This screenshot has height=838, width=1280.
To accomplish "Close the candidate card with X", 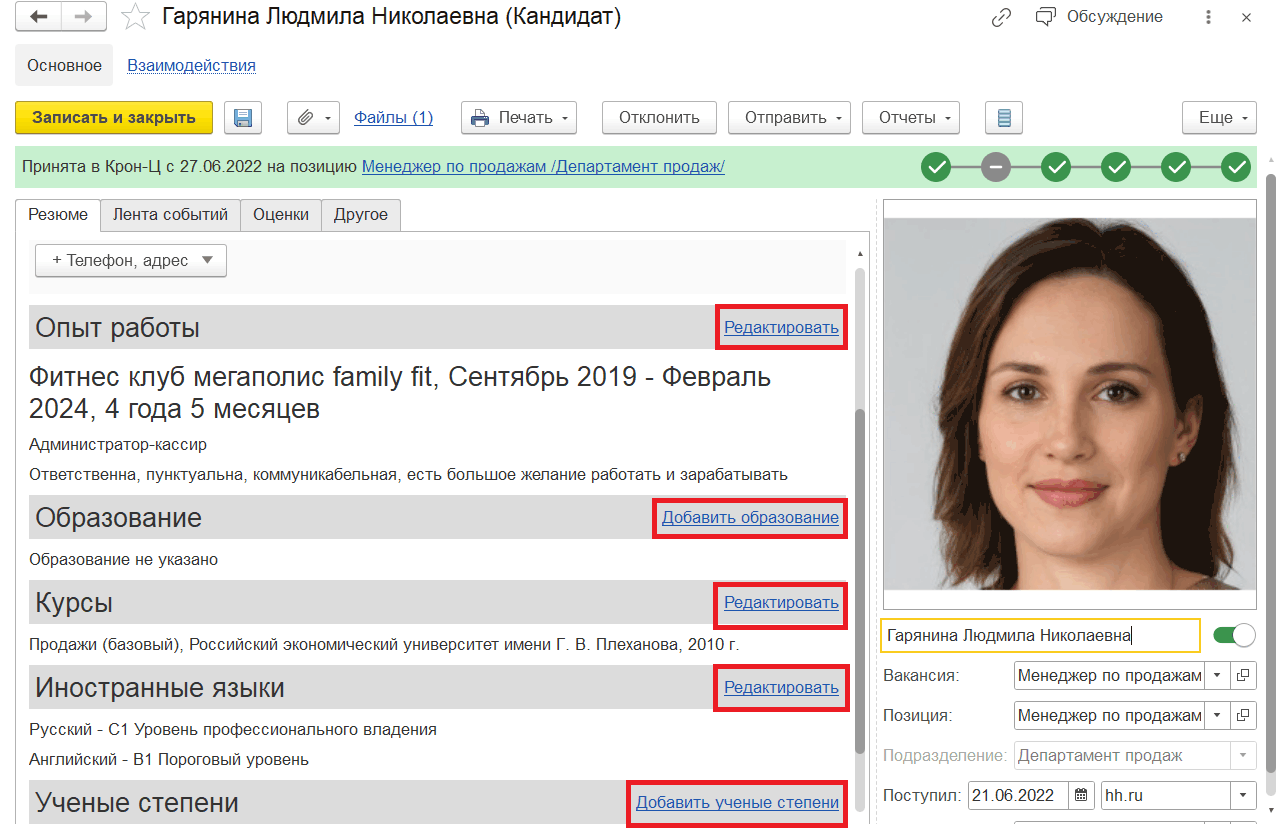I will (1246, 17).
